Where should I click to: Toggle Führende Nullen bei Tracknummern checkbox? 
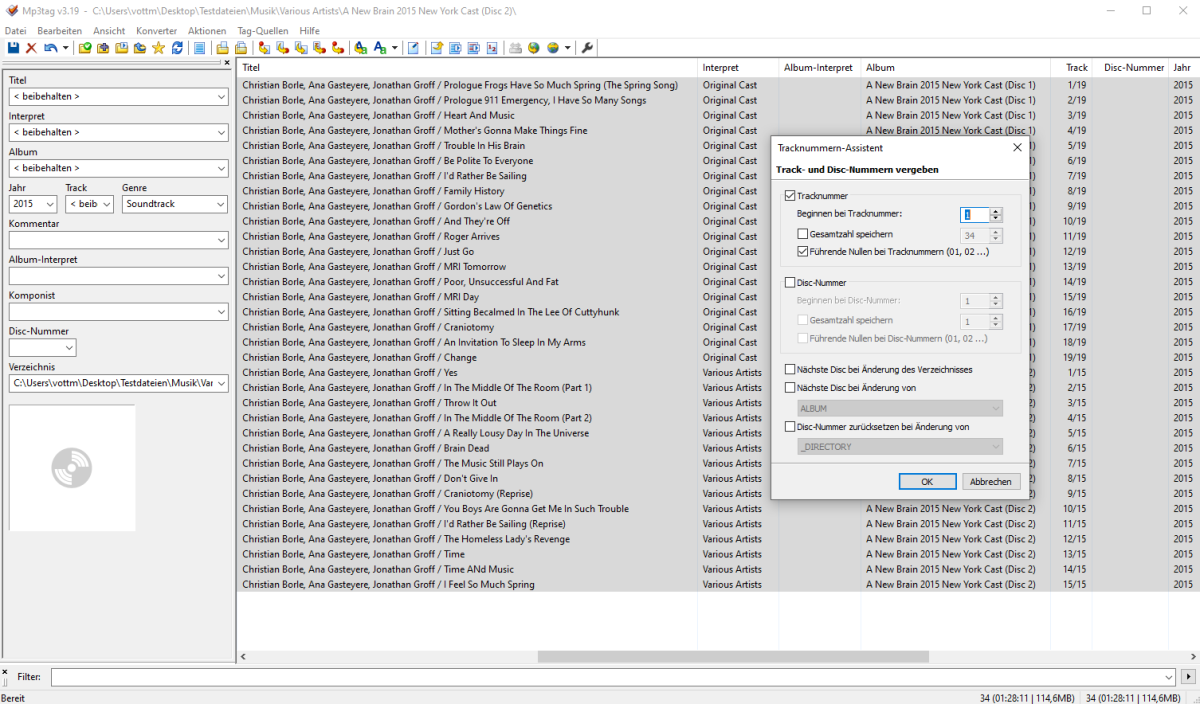[x=803, y=252]
